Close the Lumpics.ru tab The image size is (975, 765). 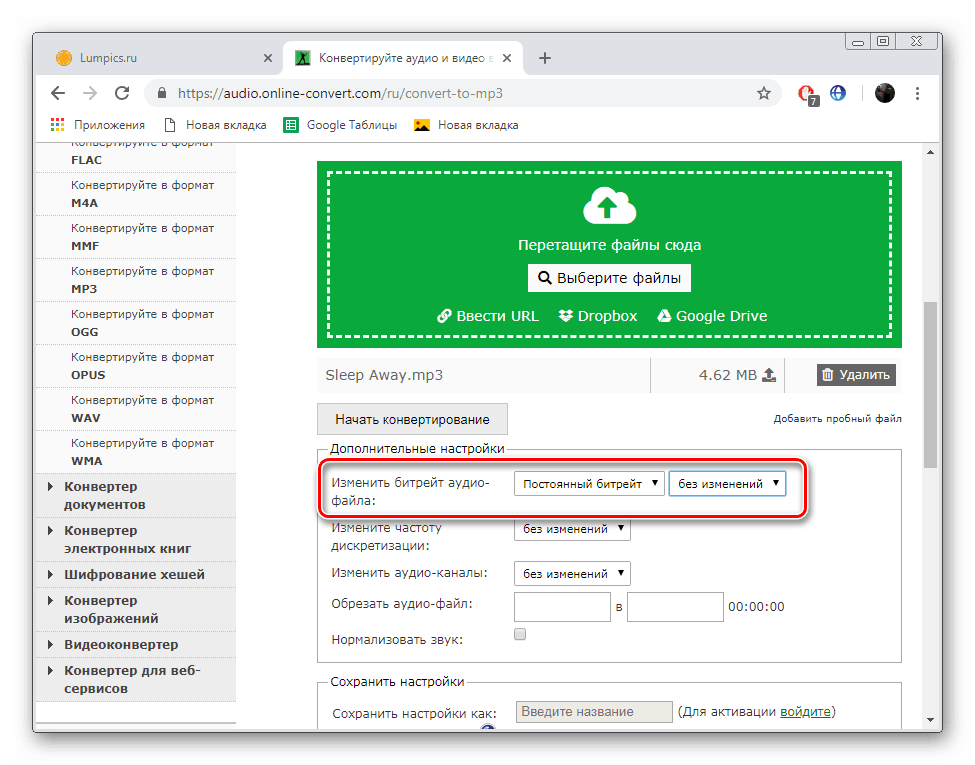point(268,58)
